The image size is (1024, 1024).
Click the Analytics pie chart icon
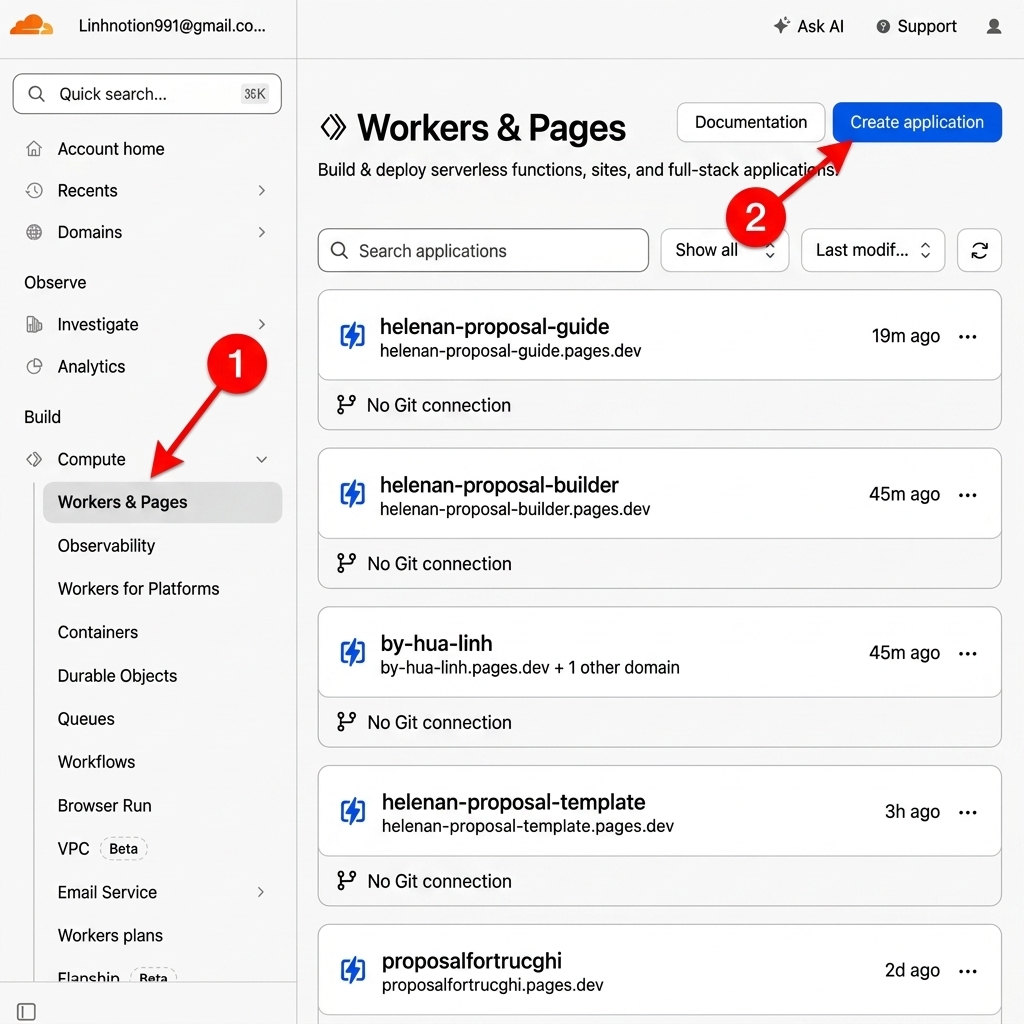coord(34,366)
